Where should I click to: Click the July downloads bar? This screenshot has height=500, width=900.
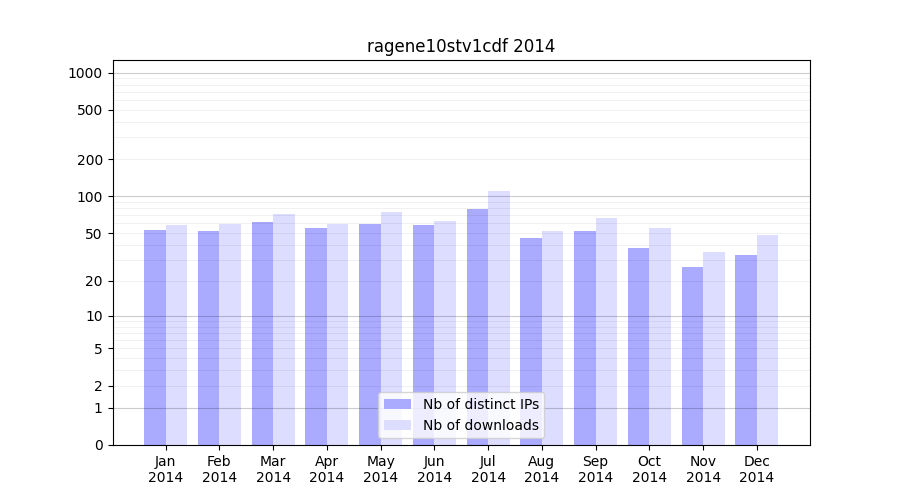[x=499, y=300]
